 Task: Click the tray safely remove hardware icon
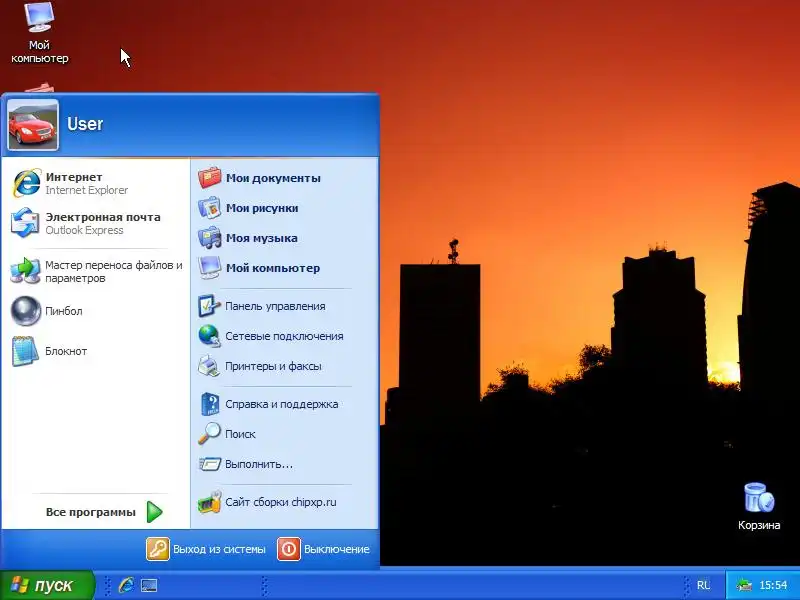tap(744, 585)
